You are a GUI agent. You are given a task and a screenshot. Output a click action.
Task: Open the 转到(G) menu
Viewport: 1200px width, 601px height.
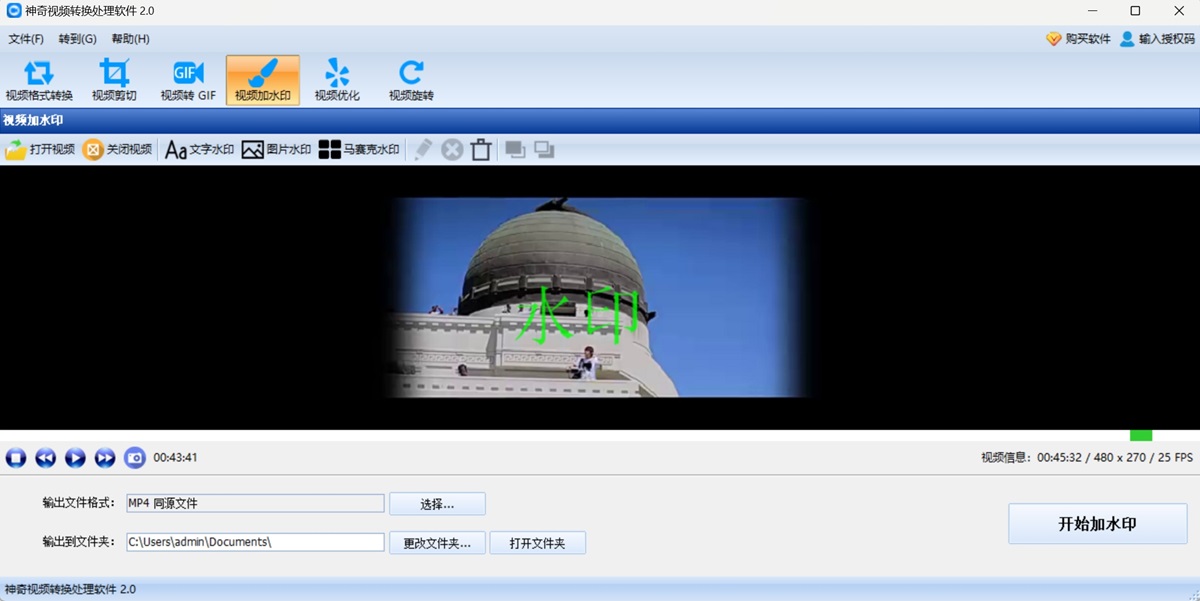pyautogui.click(x=78, y=39)
